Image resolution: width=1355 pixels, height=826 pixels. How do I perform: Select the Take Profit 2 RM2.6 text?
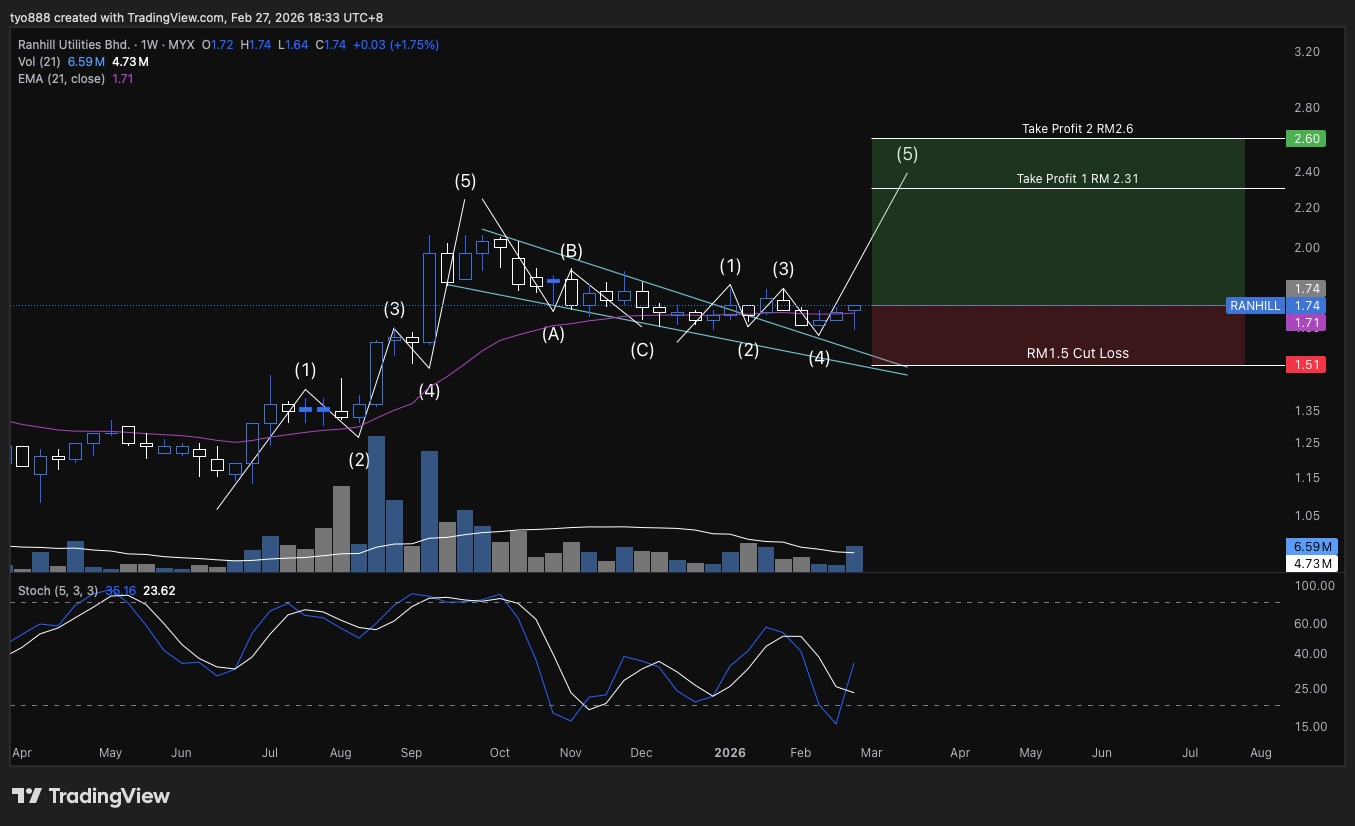point(1077,129)
